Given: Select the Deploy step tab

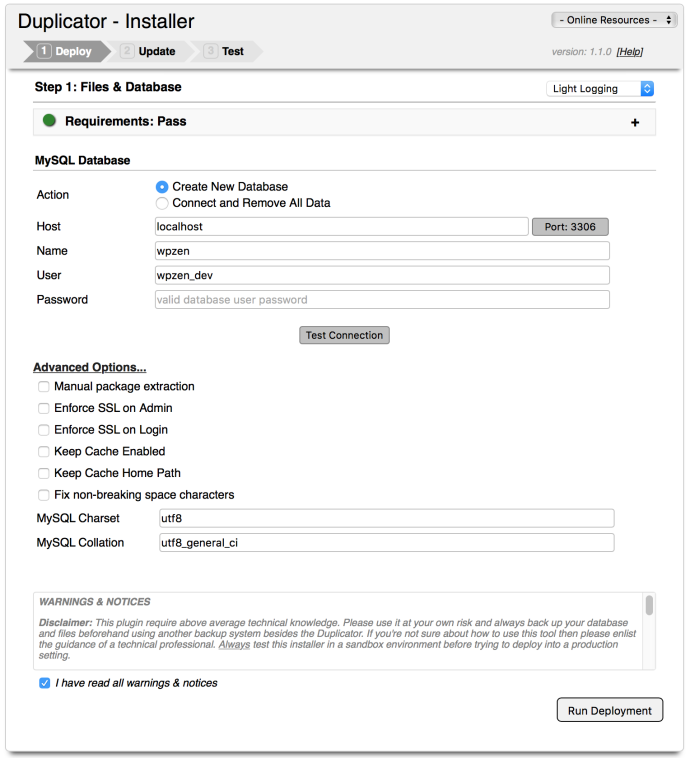Looking at the screenshot, I should point(67,51).
